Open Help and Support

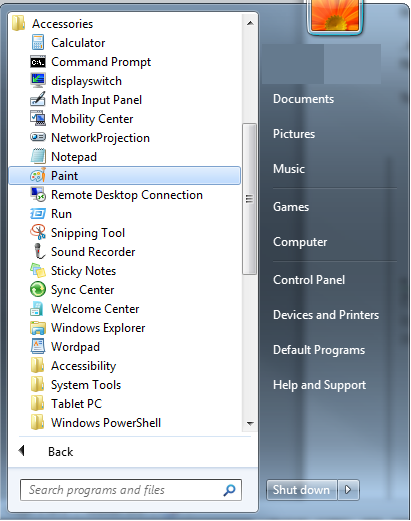click(319, 385)
